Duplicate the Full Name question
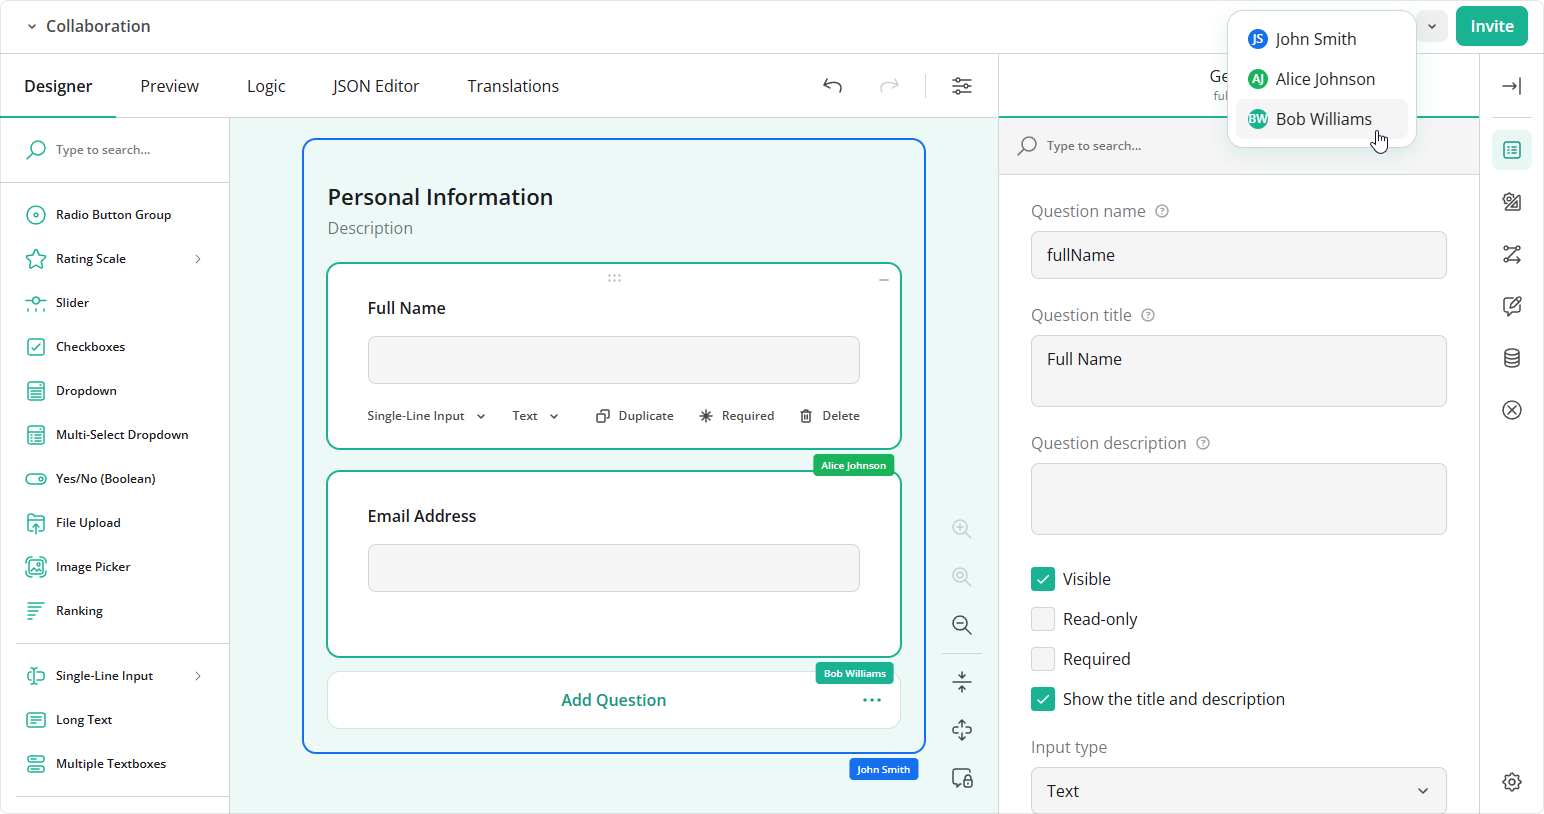The height and width of the screenshot is (814, 1544). pos(635,416)
